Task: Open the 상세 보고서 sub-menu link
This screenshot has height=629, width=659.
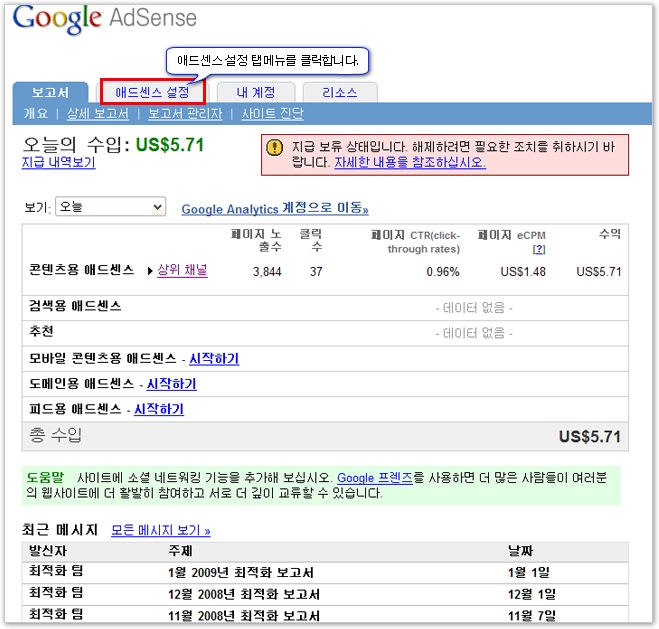Action: [x=98, y=113]
